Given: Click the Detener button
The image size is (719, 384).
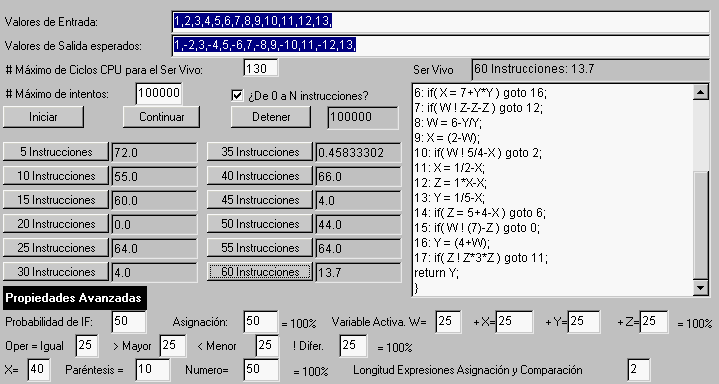Looking at the screenshot, I should click(x=271, y=117).
